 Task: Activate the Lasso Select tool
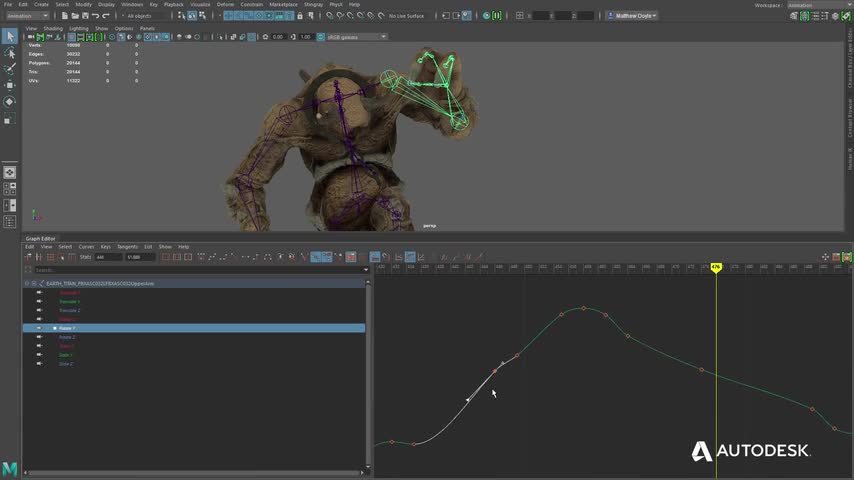point(10,53)
